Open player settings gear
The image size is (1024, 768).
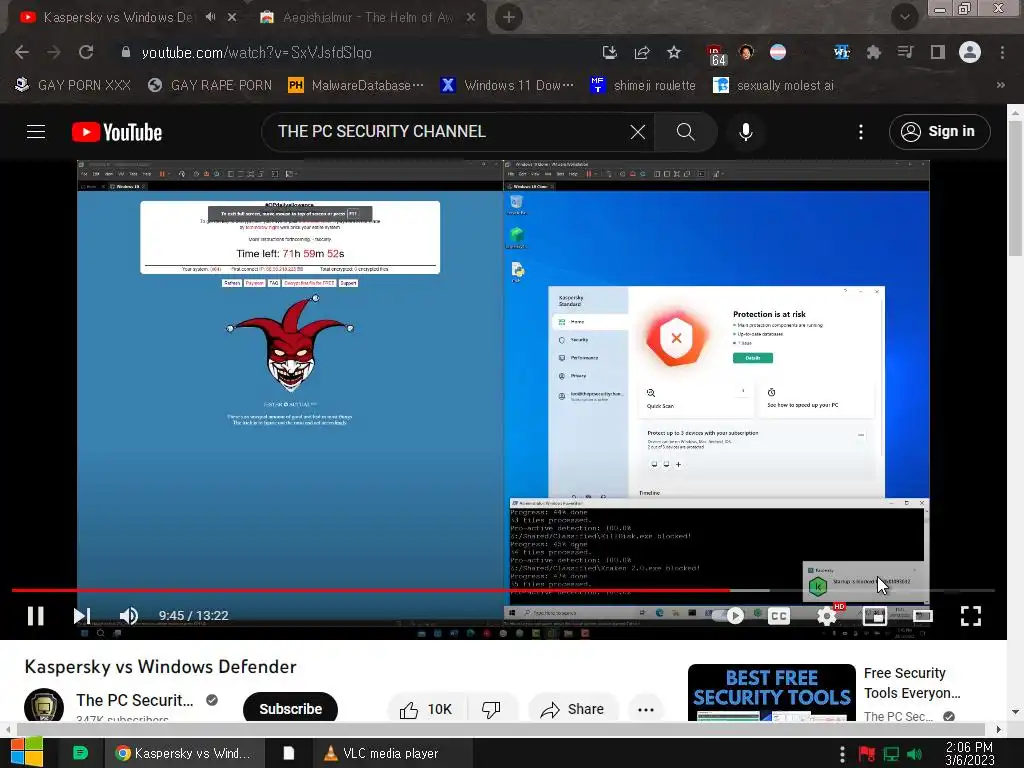(826, 616)
